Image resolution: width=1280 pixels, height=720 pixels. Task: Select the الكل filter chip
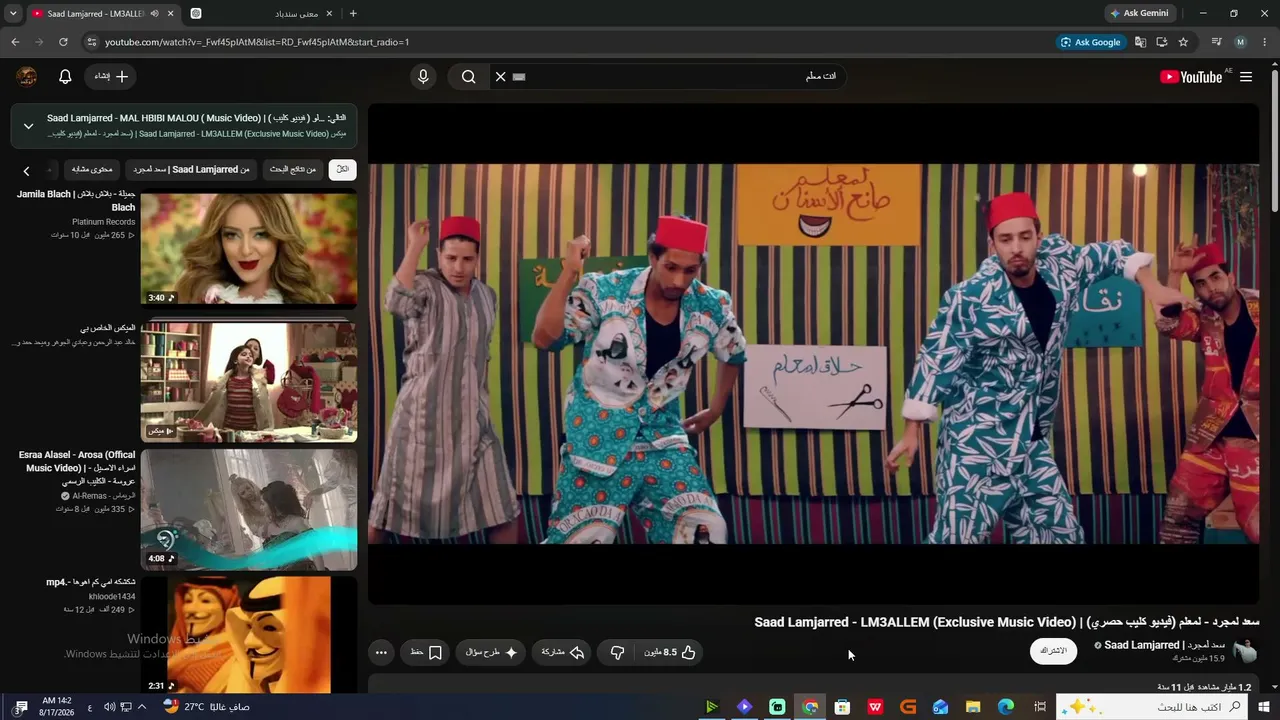pyautogui.click(x=343, y=170)
